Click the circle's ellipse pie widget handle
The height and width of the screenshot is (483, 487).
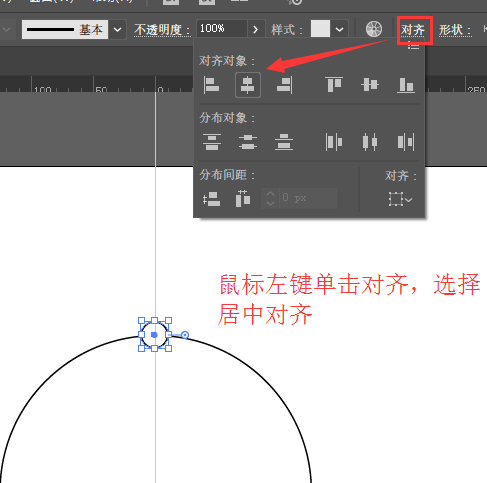coord(185,335)
